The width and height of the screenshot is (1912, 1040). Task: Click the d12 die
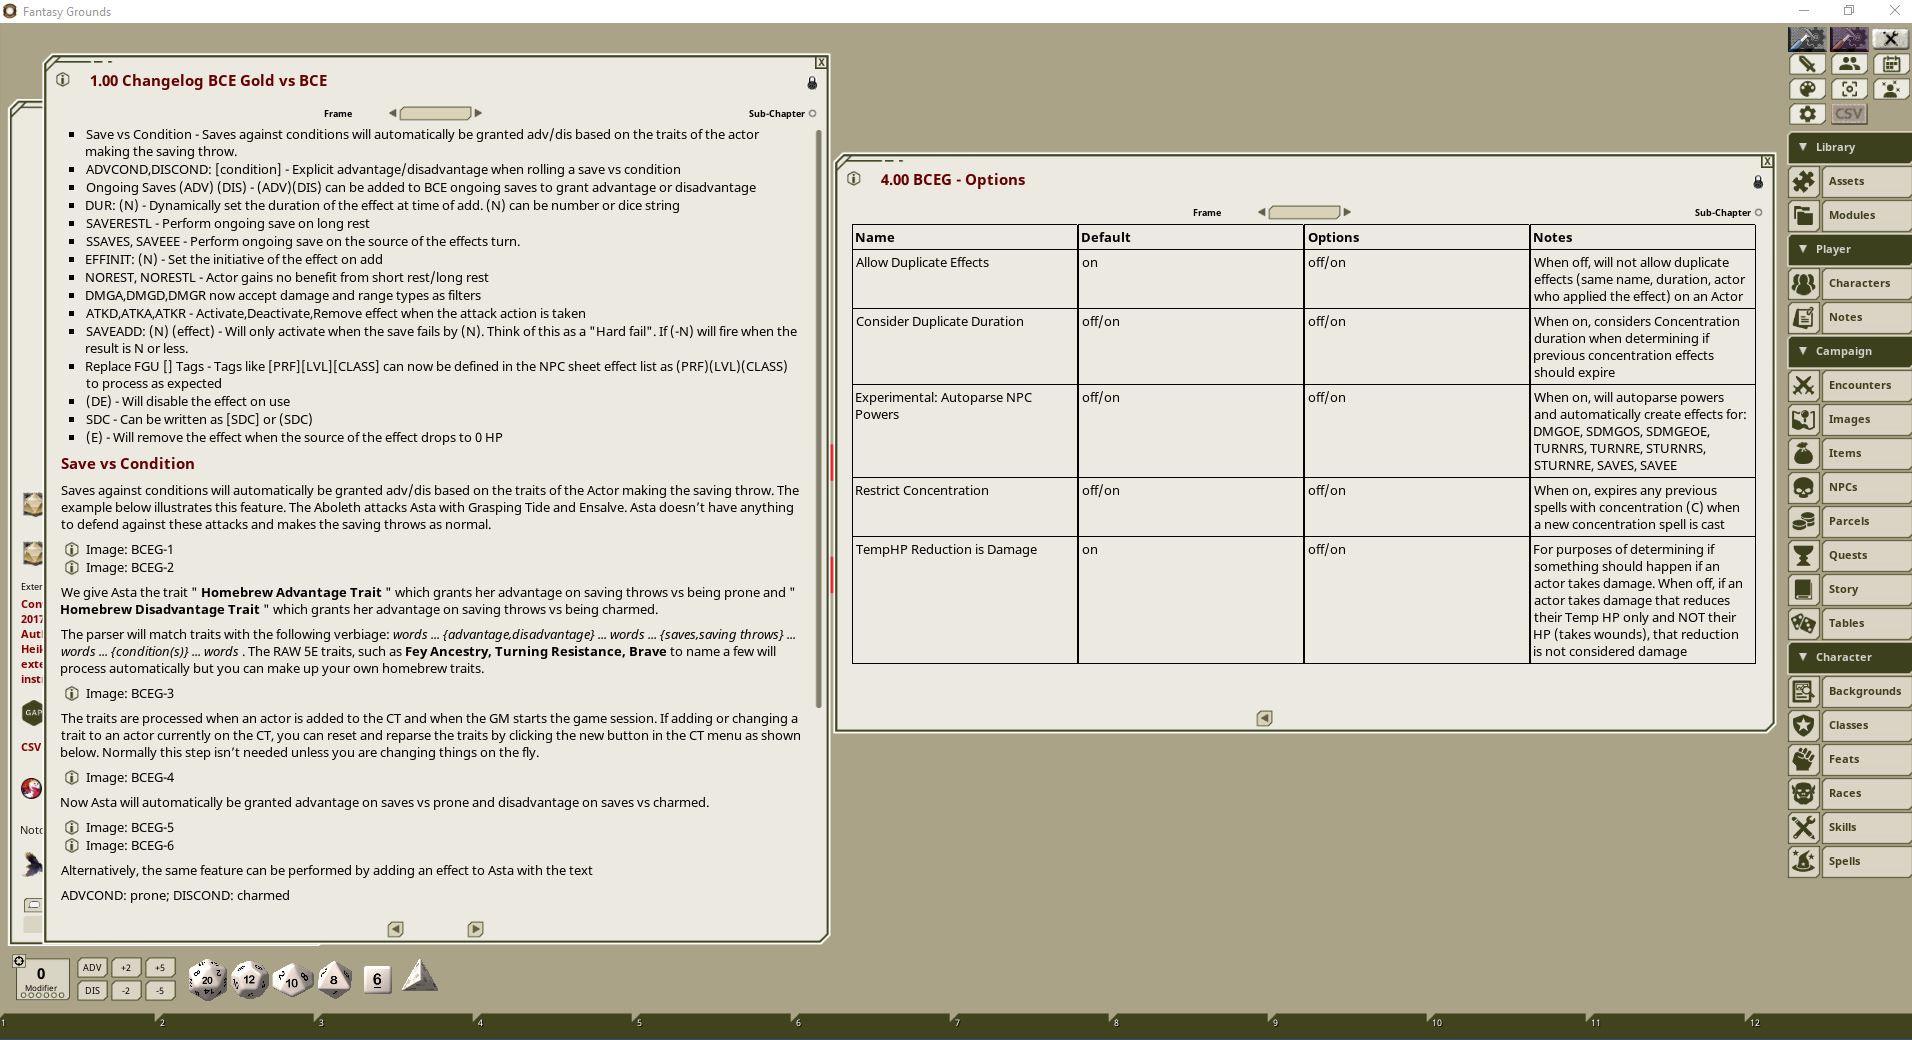249,980
